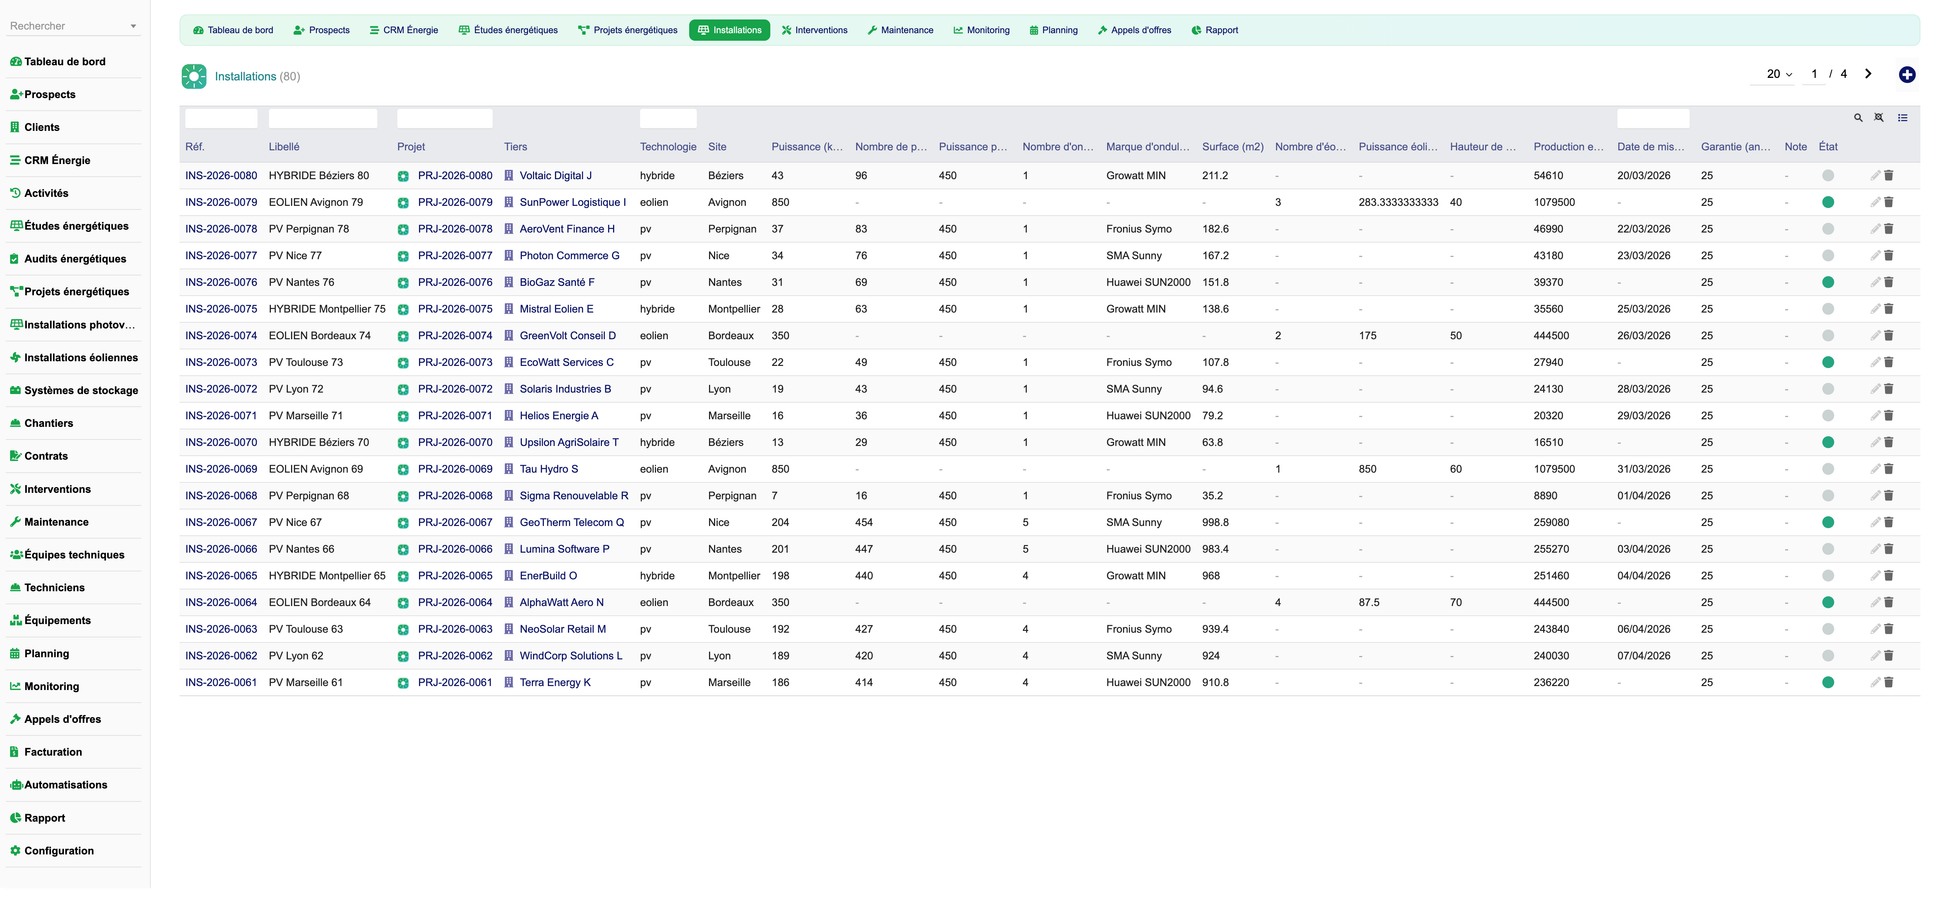Image resolution: width=1946 pixels, height=902 pixels.
Task: Open the Prospects top tab
Action: pyautogui.click(x=321, y=30)
